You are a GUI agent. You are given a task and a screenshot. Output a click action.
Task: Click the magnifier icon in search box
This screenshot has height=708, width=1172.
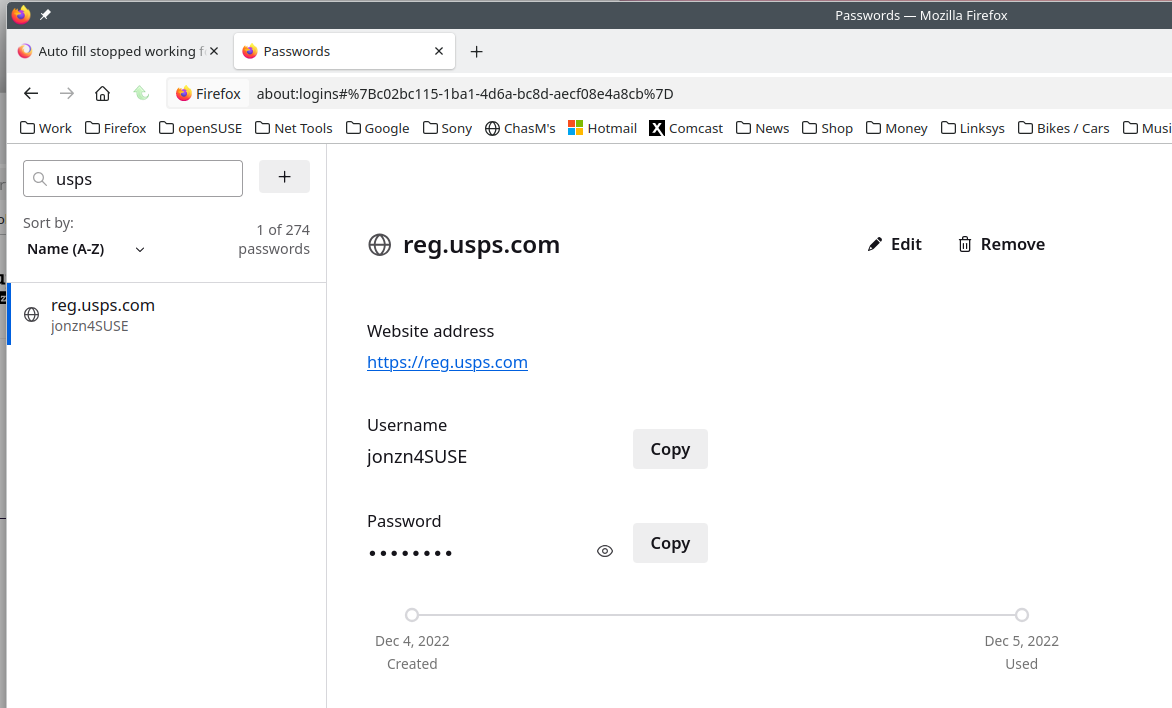coord(40,179)
